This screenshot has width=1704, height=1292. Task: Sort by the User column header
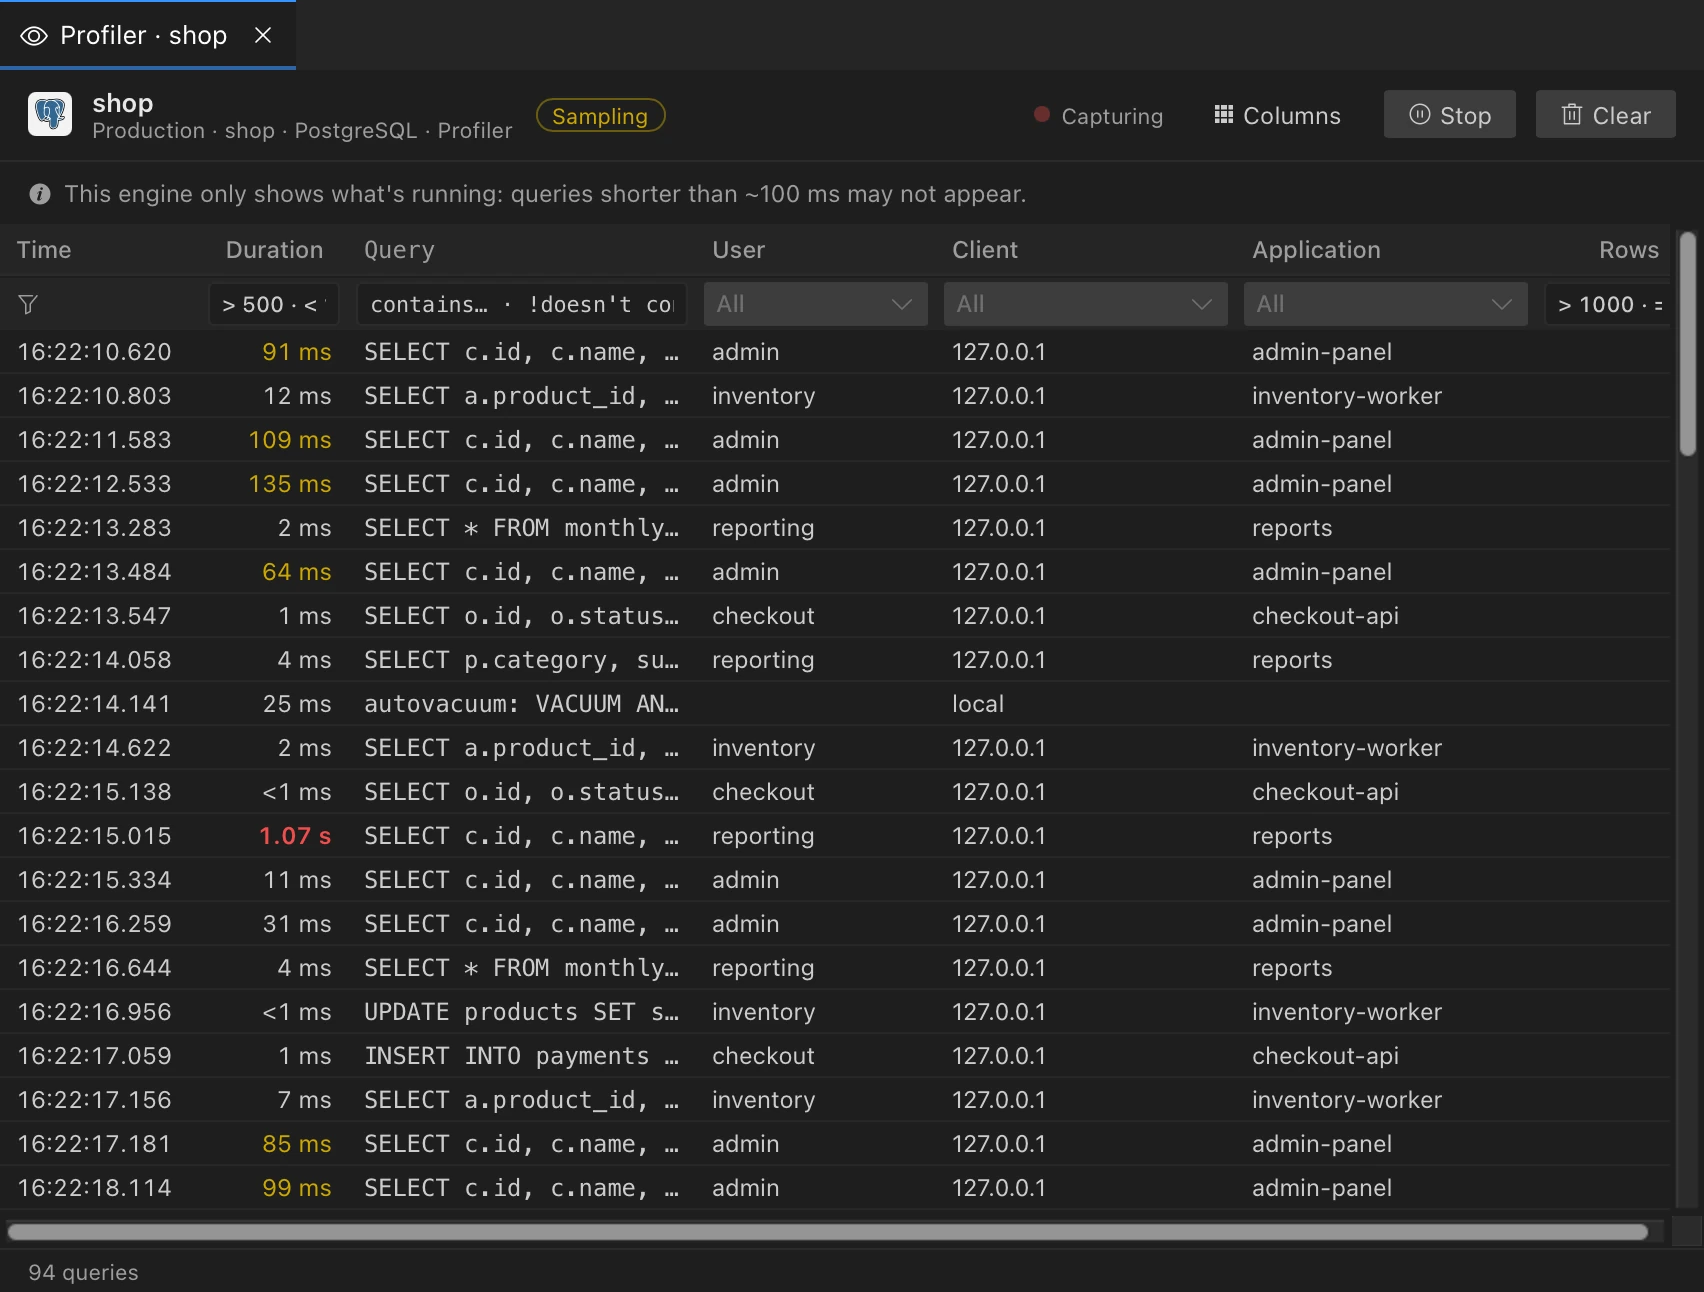pyautogui.click(x=738, y=250)
